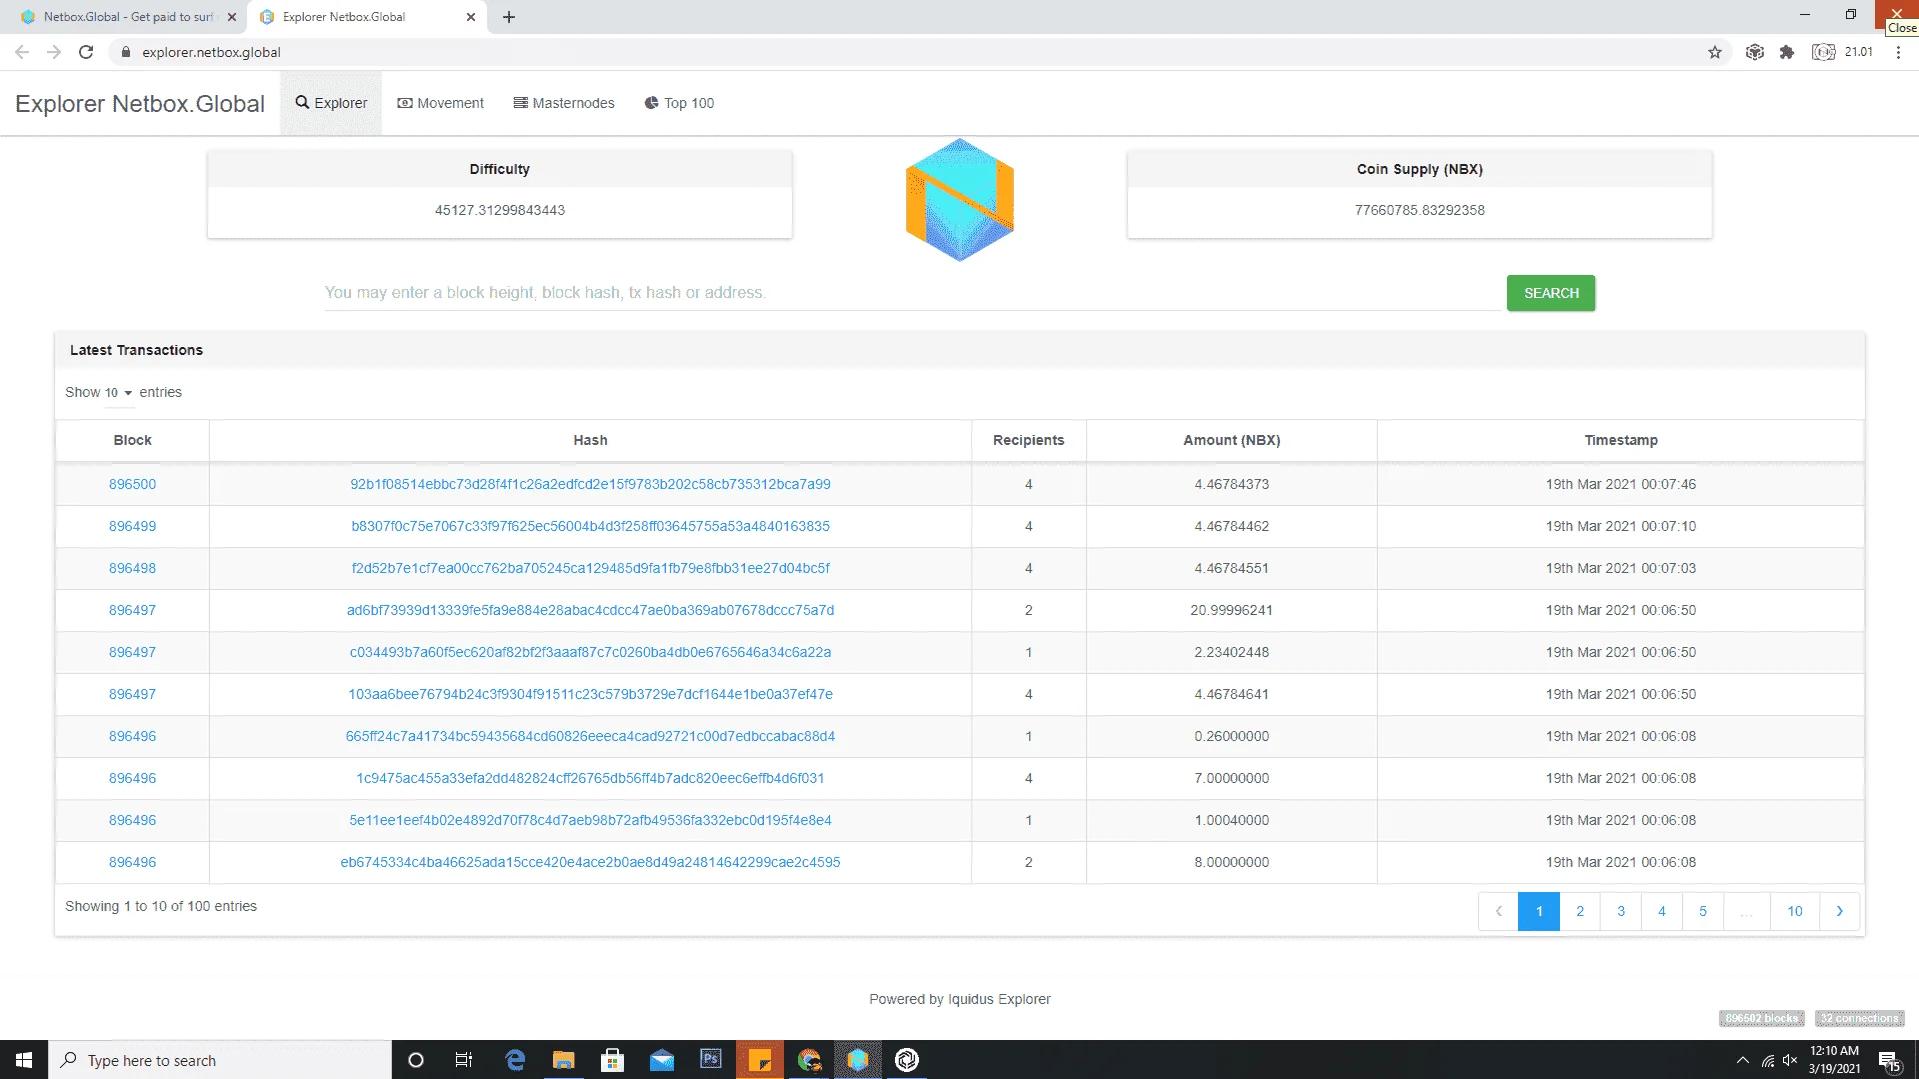
Task: Open transaction hash starting 103aa6bee7
Action: click(590, 694)
